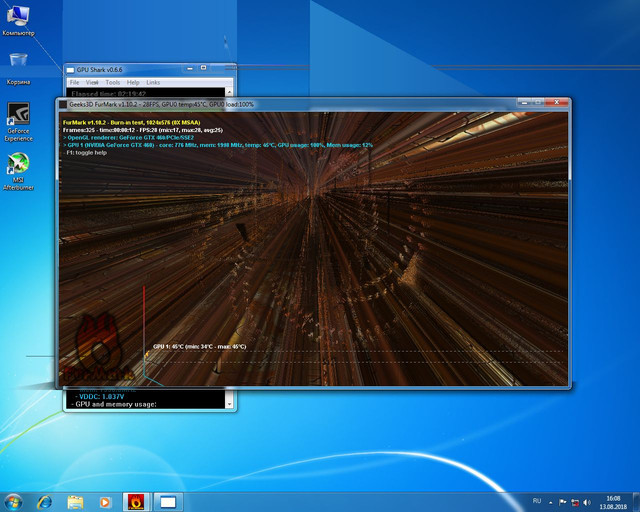Click the FurMark window title bar icon
Screen dimensions: 640x512
tap(63, 105)
